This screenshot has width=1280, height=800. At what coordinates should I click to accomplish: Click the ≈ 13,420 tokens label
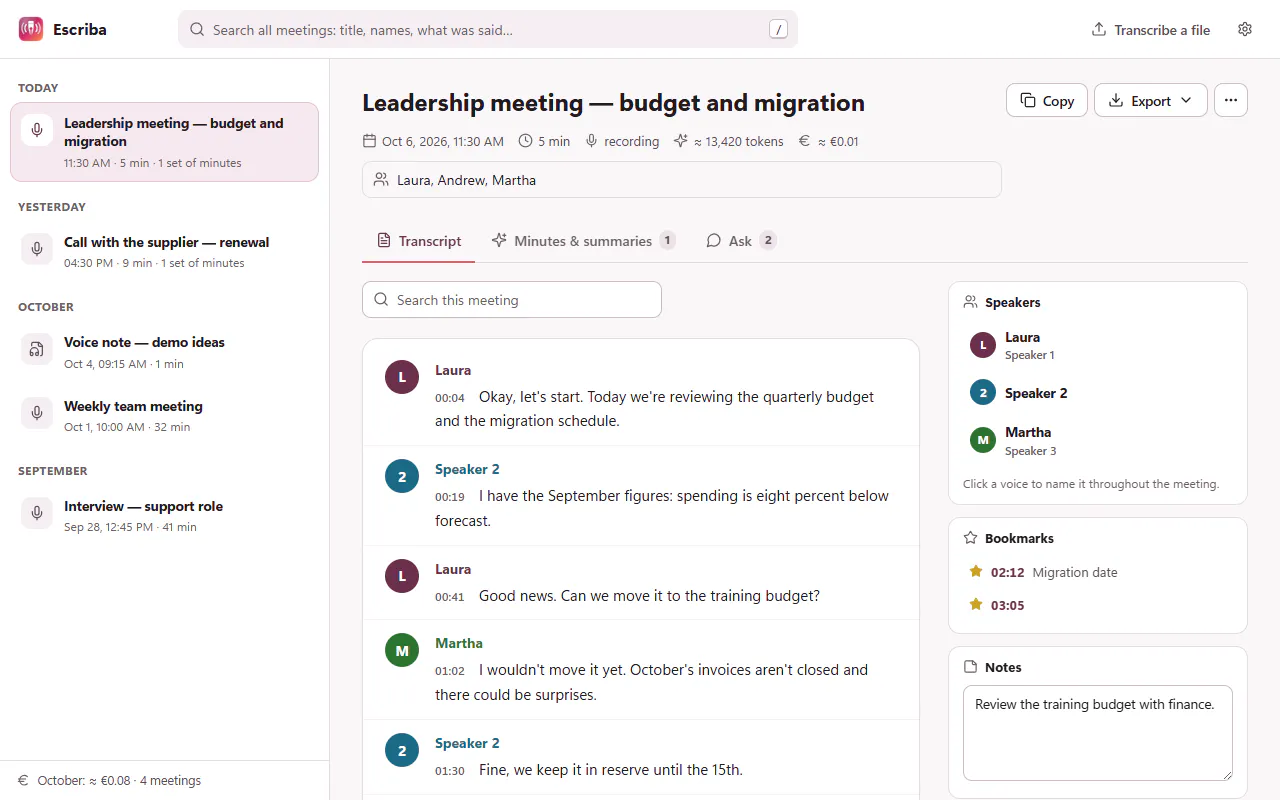tap(729, 141)
